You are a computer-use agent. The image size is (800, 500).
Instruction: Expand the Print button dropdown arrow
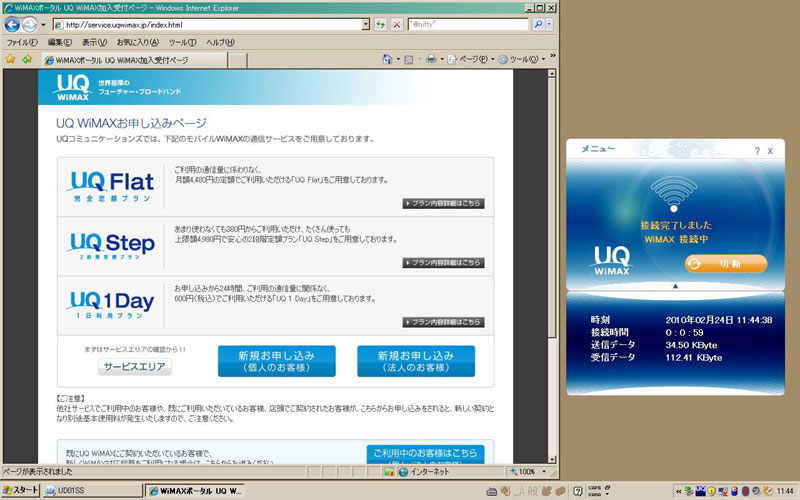coord(441,60)
